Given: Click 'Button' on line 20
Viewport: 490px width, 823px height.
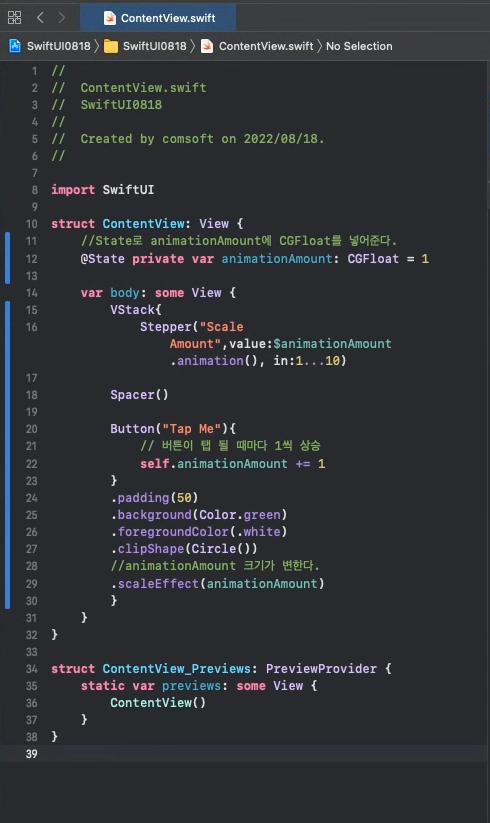Looking at the screenshot, I should click(132, 429).
